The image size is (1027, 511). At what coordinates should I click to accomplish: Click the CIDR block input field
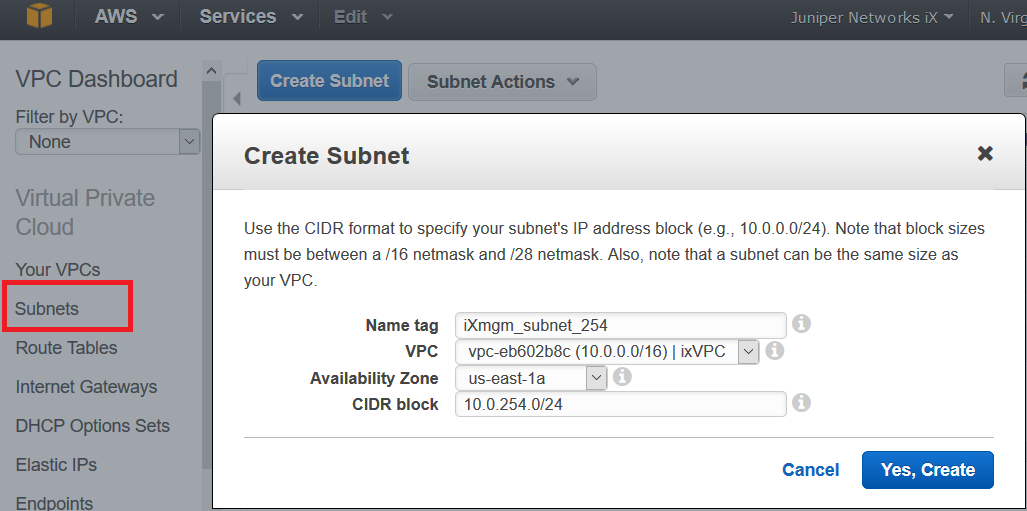click(x=620, y=404)
